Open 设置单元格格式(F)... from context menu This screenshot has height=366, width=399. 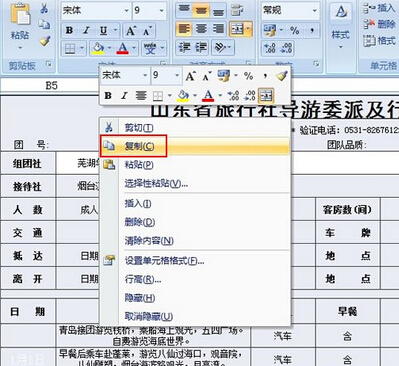195,260
